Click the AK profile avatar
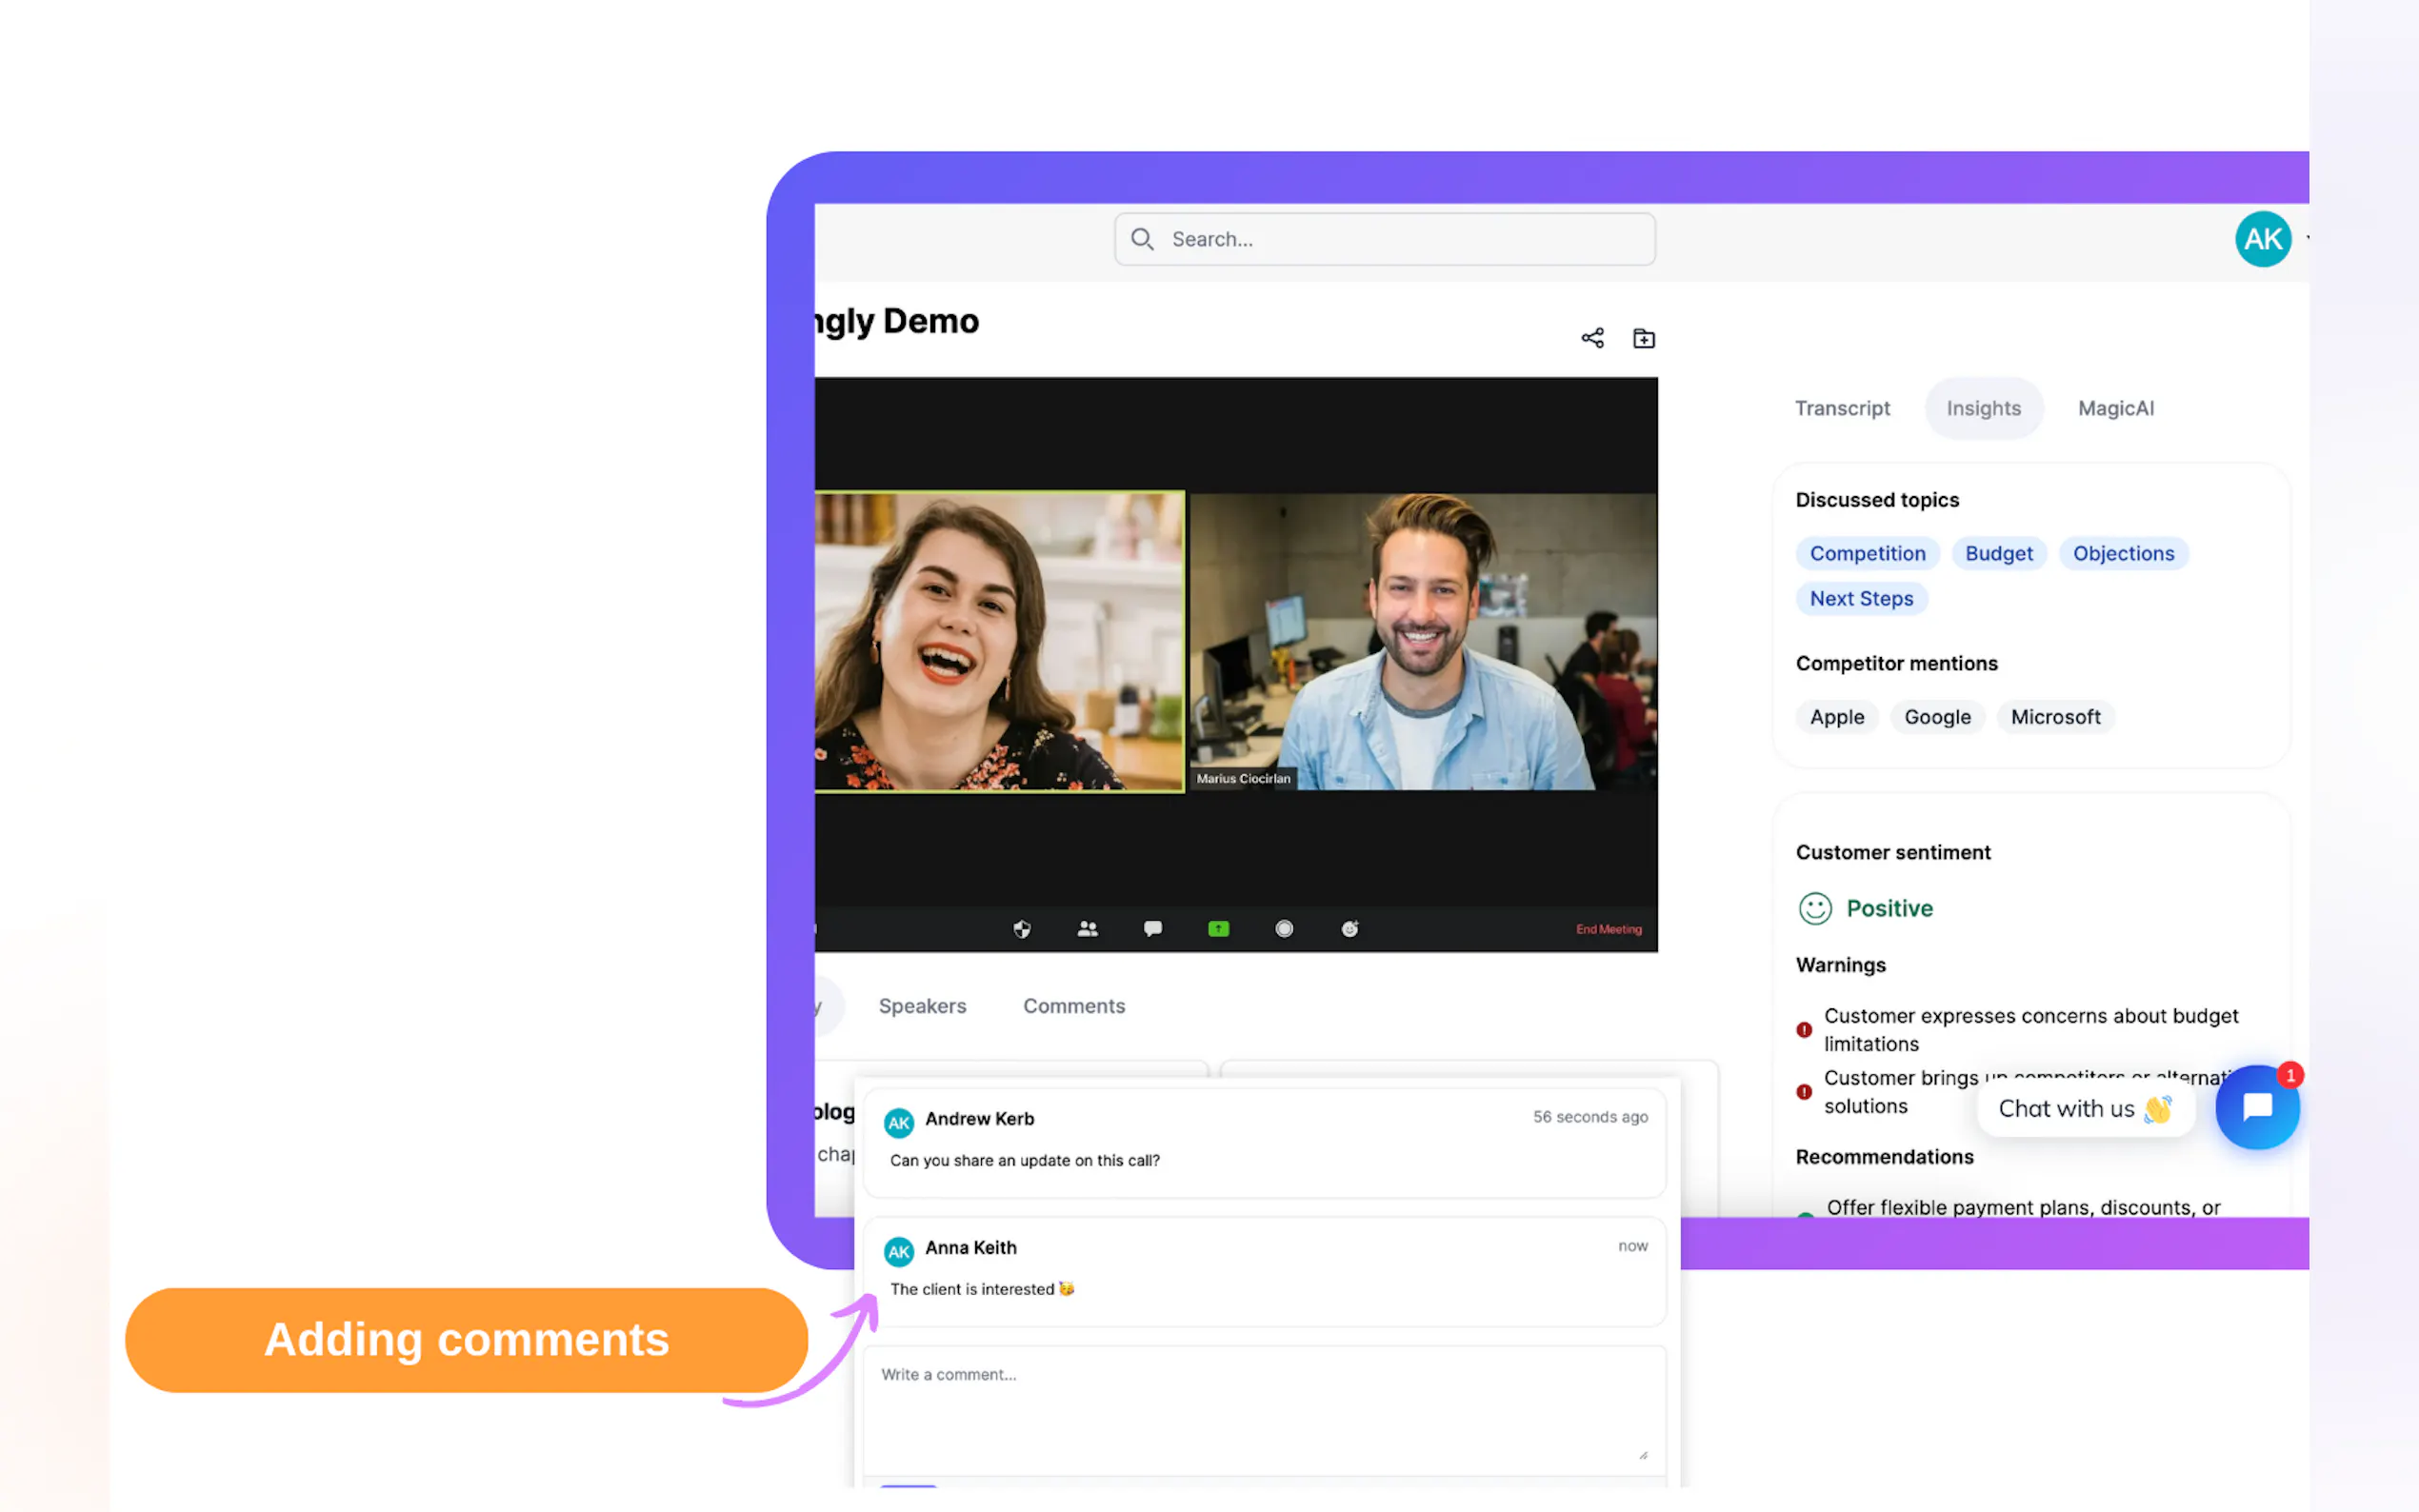 tap(2262, 239)
